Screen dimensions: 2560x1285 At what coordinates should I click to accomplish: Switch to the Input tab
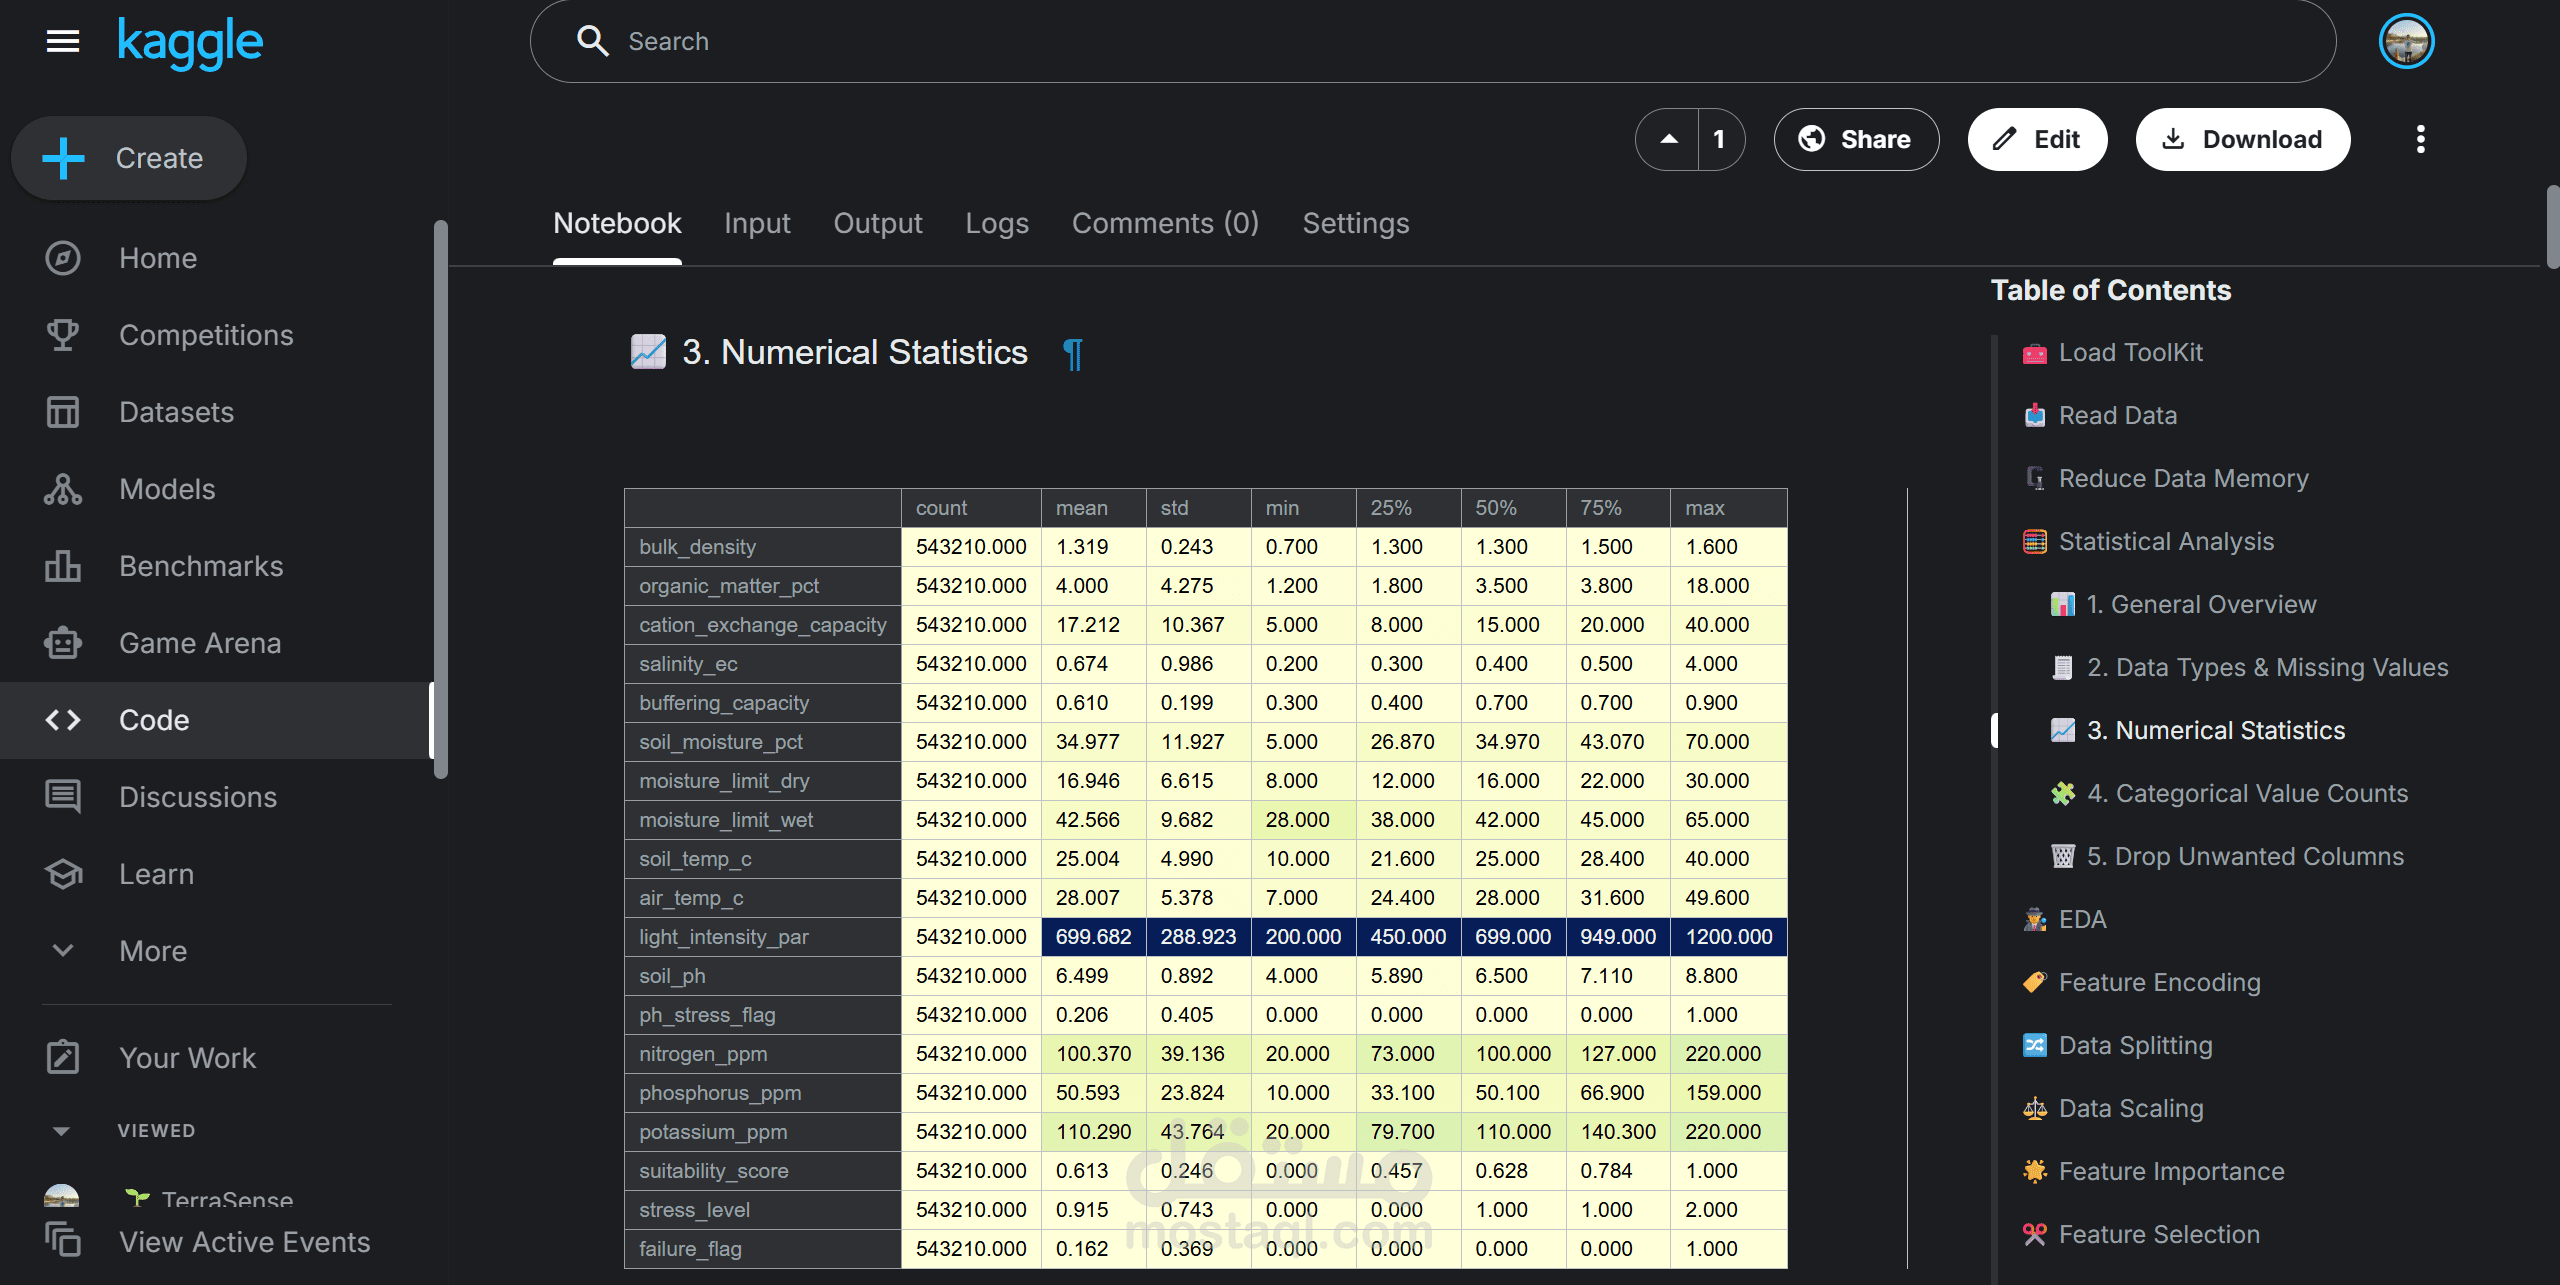coord(757,223)
